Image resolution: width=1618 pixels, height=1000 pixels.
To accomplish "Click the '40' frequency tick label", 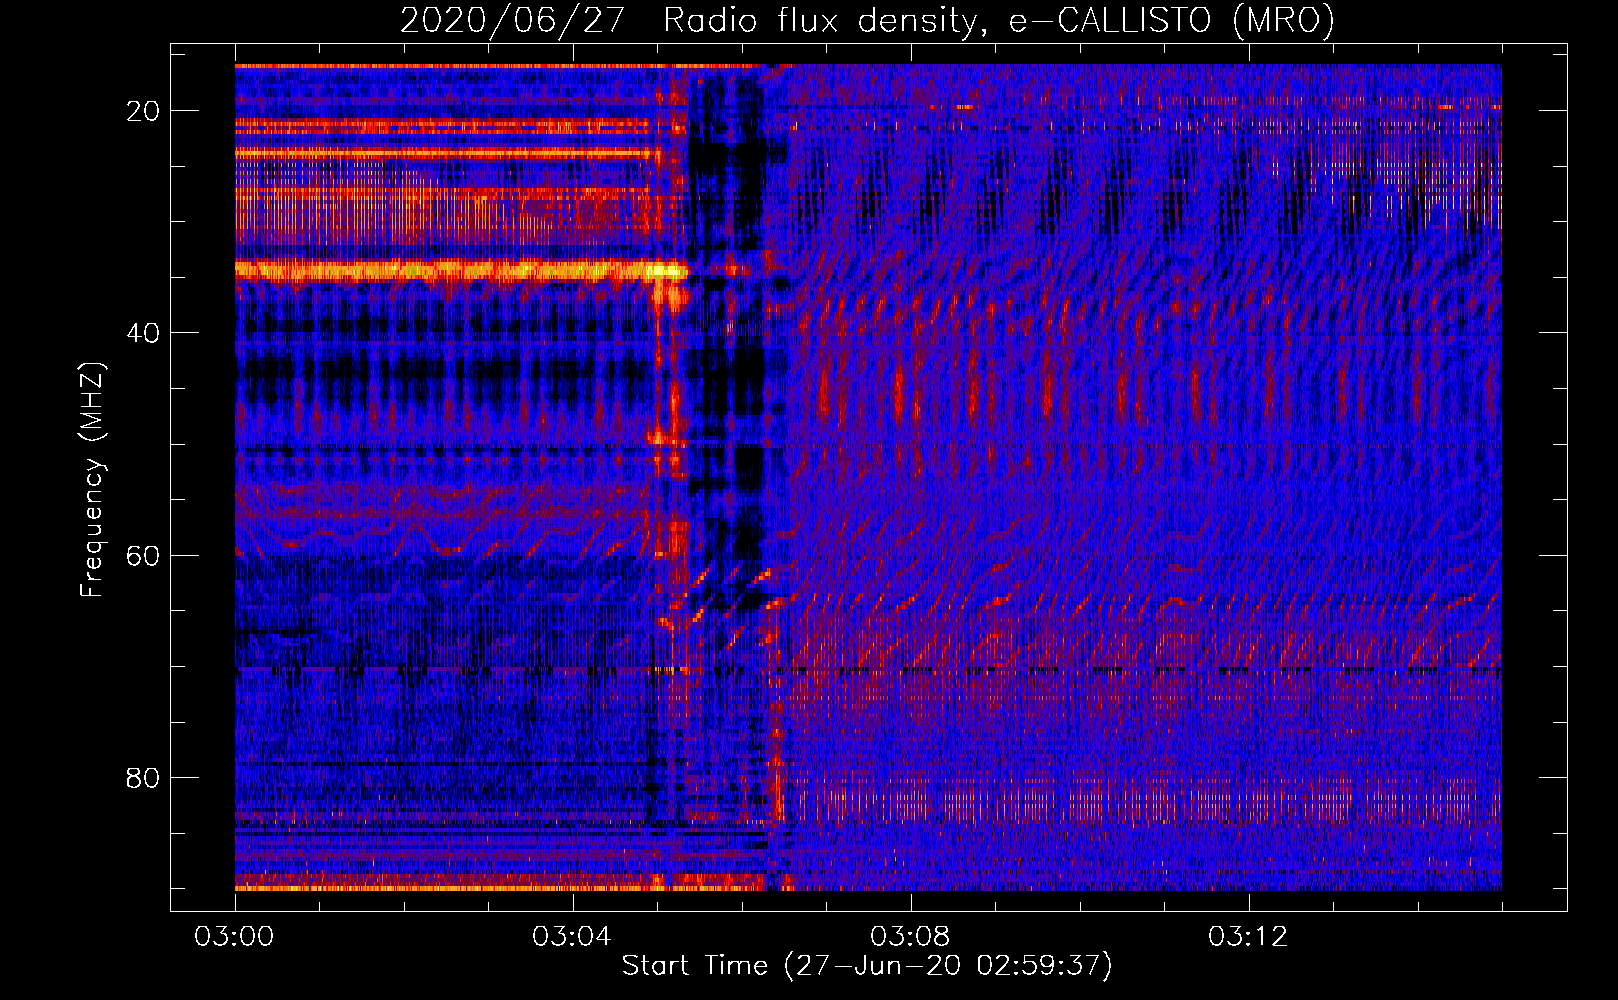I will (x=144, y=333).
